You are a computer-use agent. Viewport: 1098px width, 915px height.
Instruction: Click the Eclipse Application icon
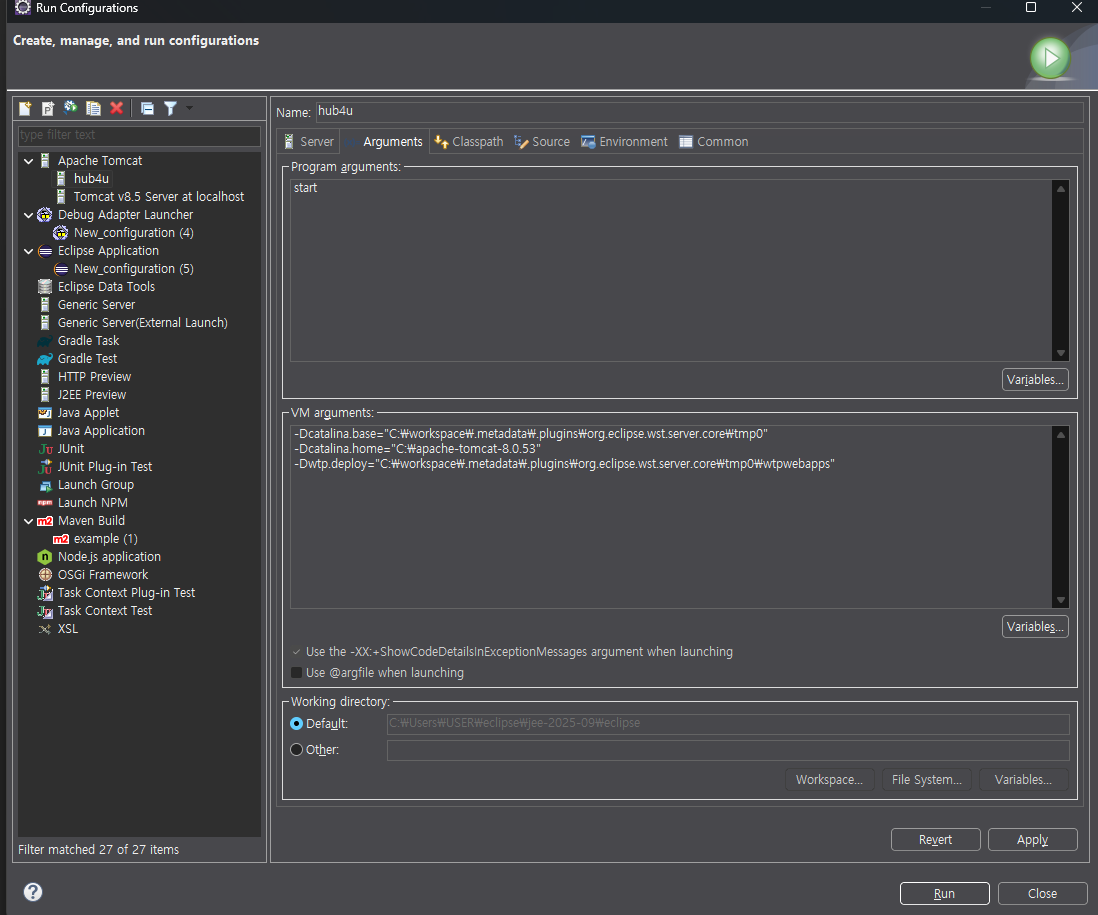point(45,251)
